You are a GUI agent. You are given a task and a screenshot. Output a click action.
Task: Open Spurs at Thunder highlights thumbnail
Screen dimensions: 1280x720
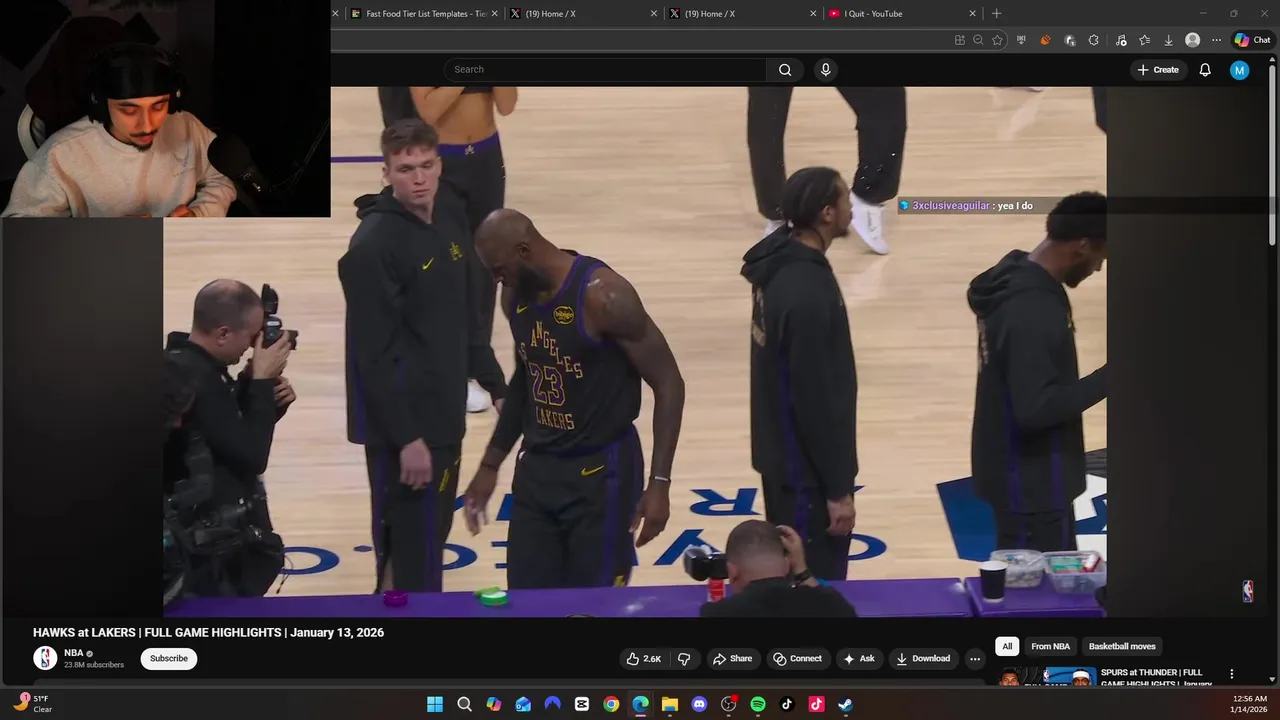(x=1047, y=677)
